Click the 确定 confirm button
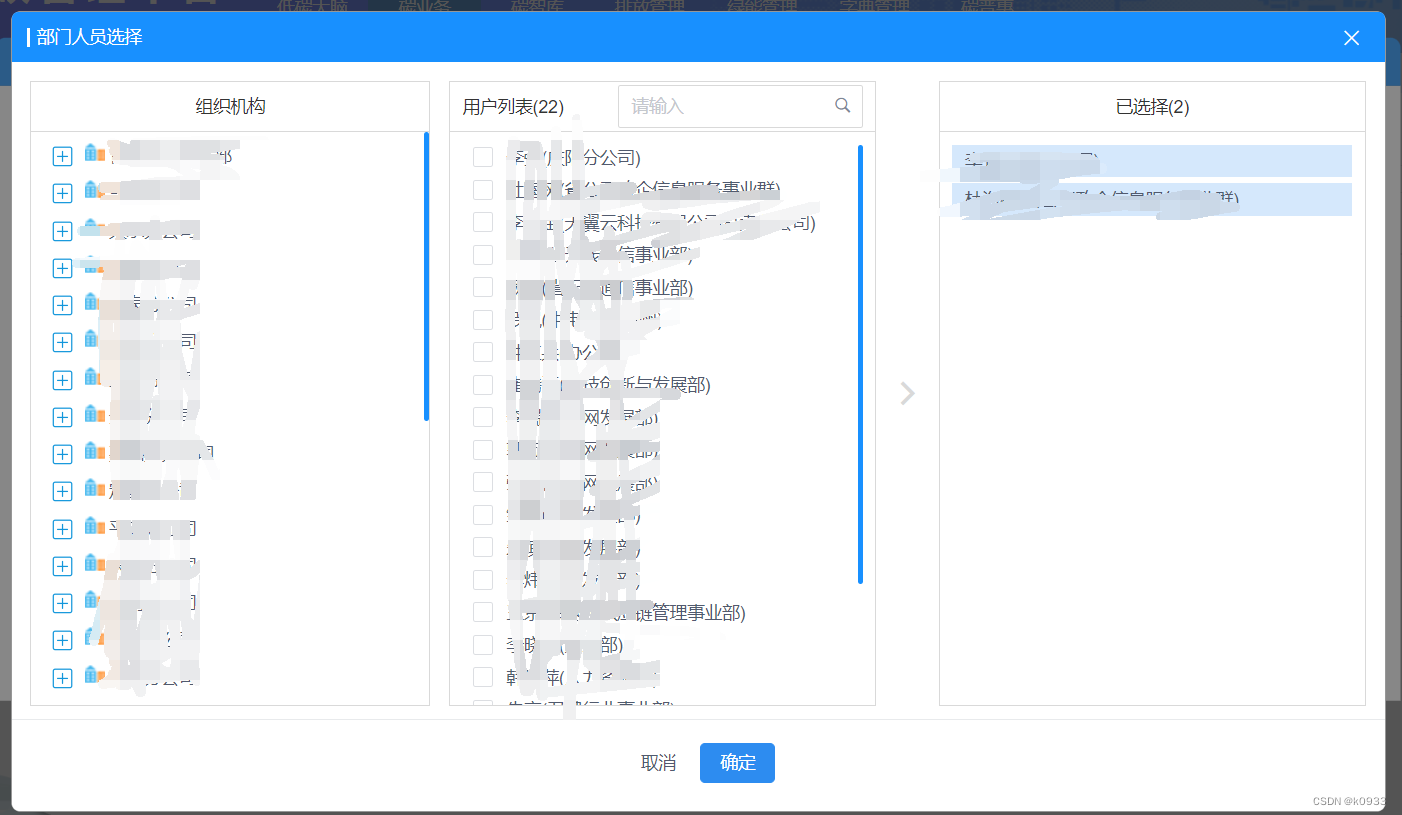The width and height of the screenshot is (1402, 815). (737, 762)
